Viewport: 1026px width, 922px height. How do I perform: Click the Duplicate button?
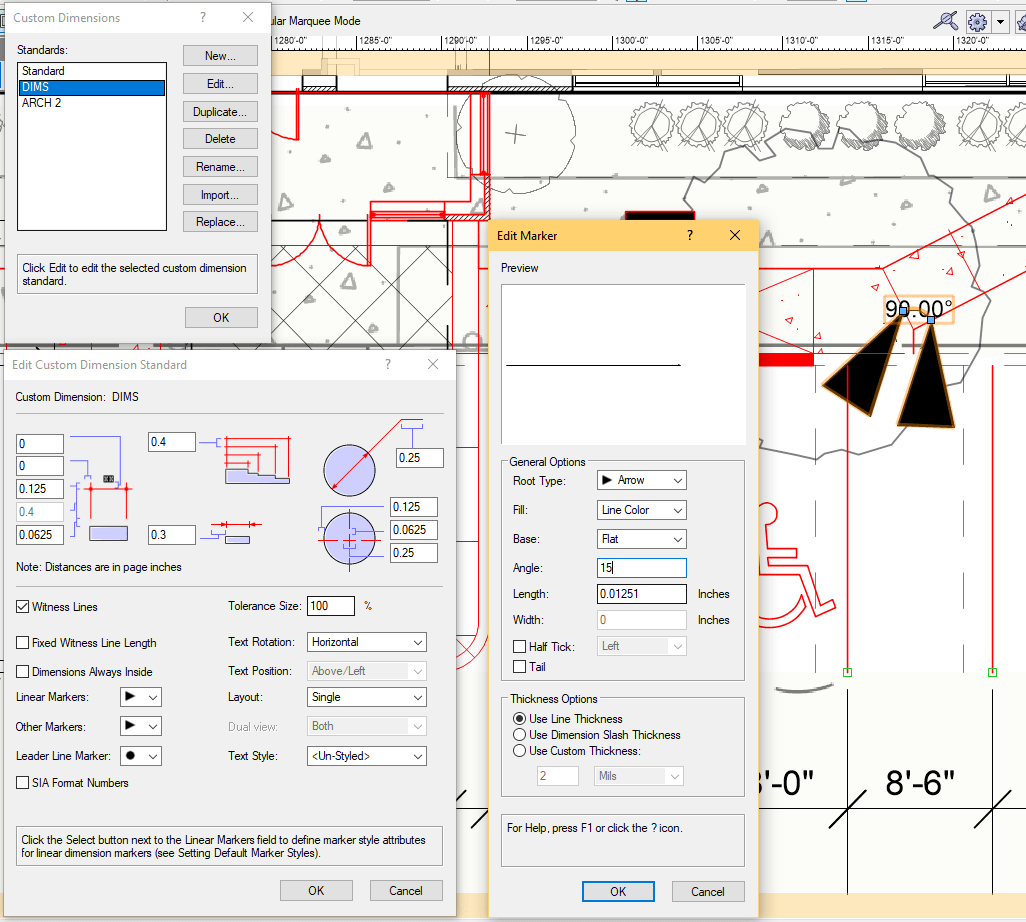pos(220,111)
